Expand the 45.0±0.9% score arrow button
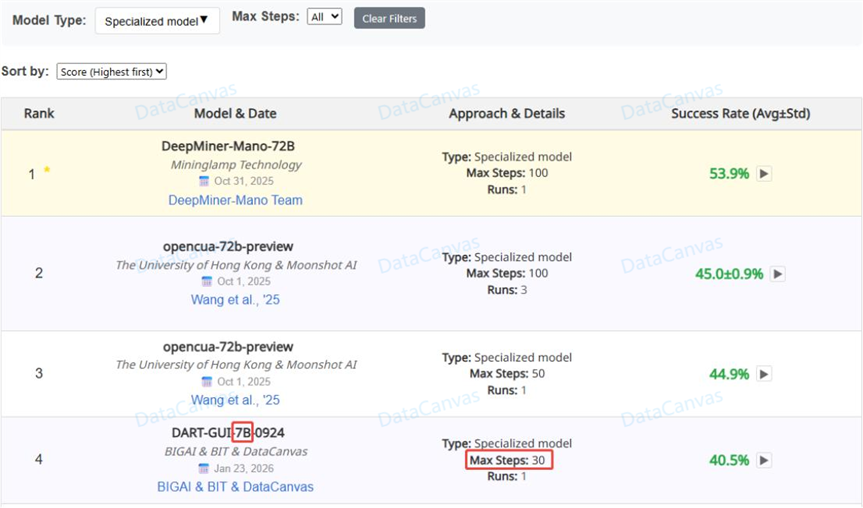Screen dimensions: 863x508 (x=777, y=274)
